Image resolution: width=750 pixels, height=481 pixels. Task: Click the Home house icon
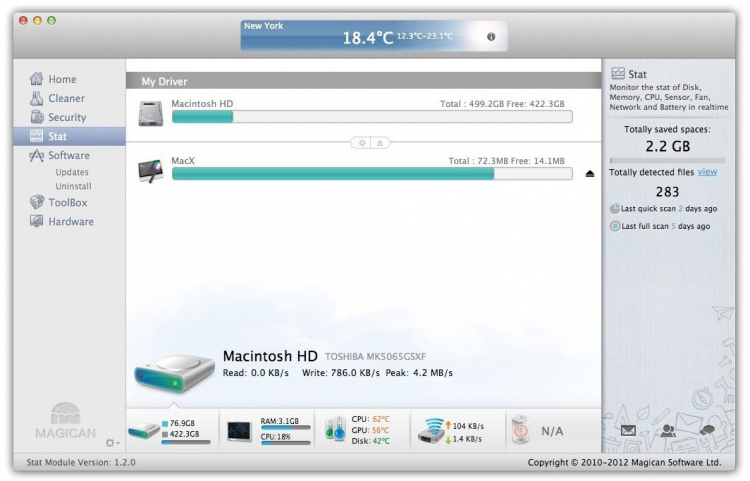point(36,78)
